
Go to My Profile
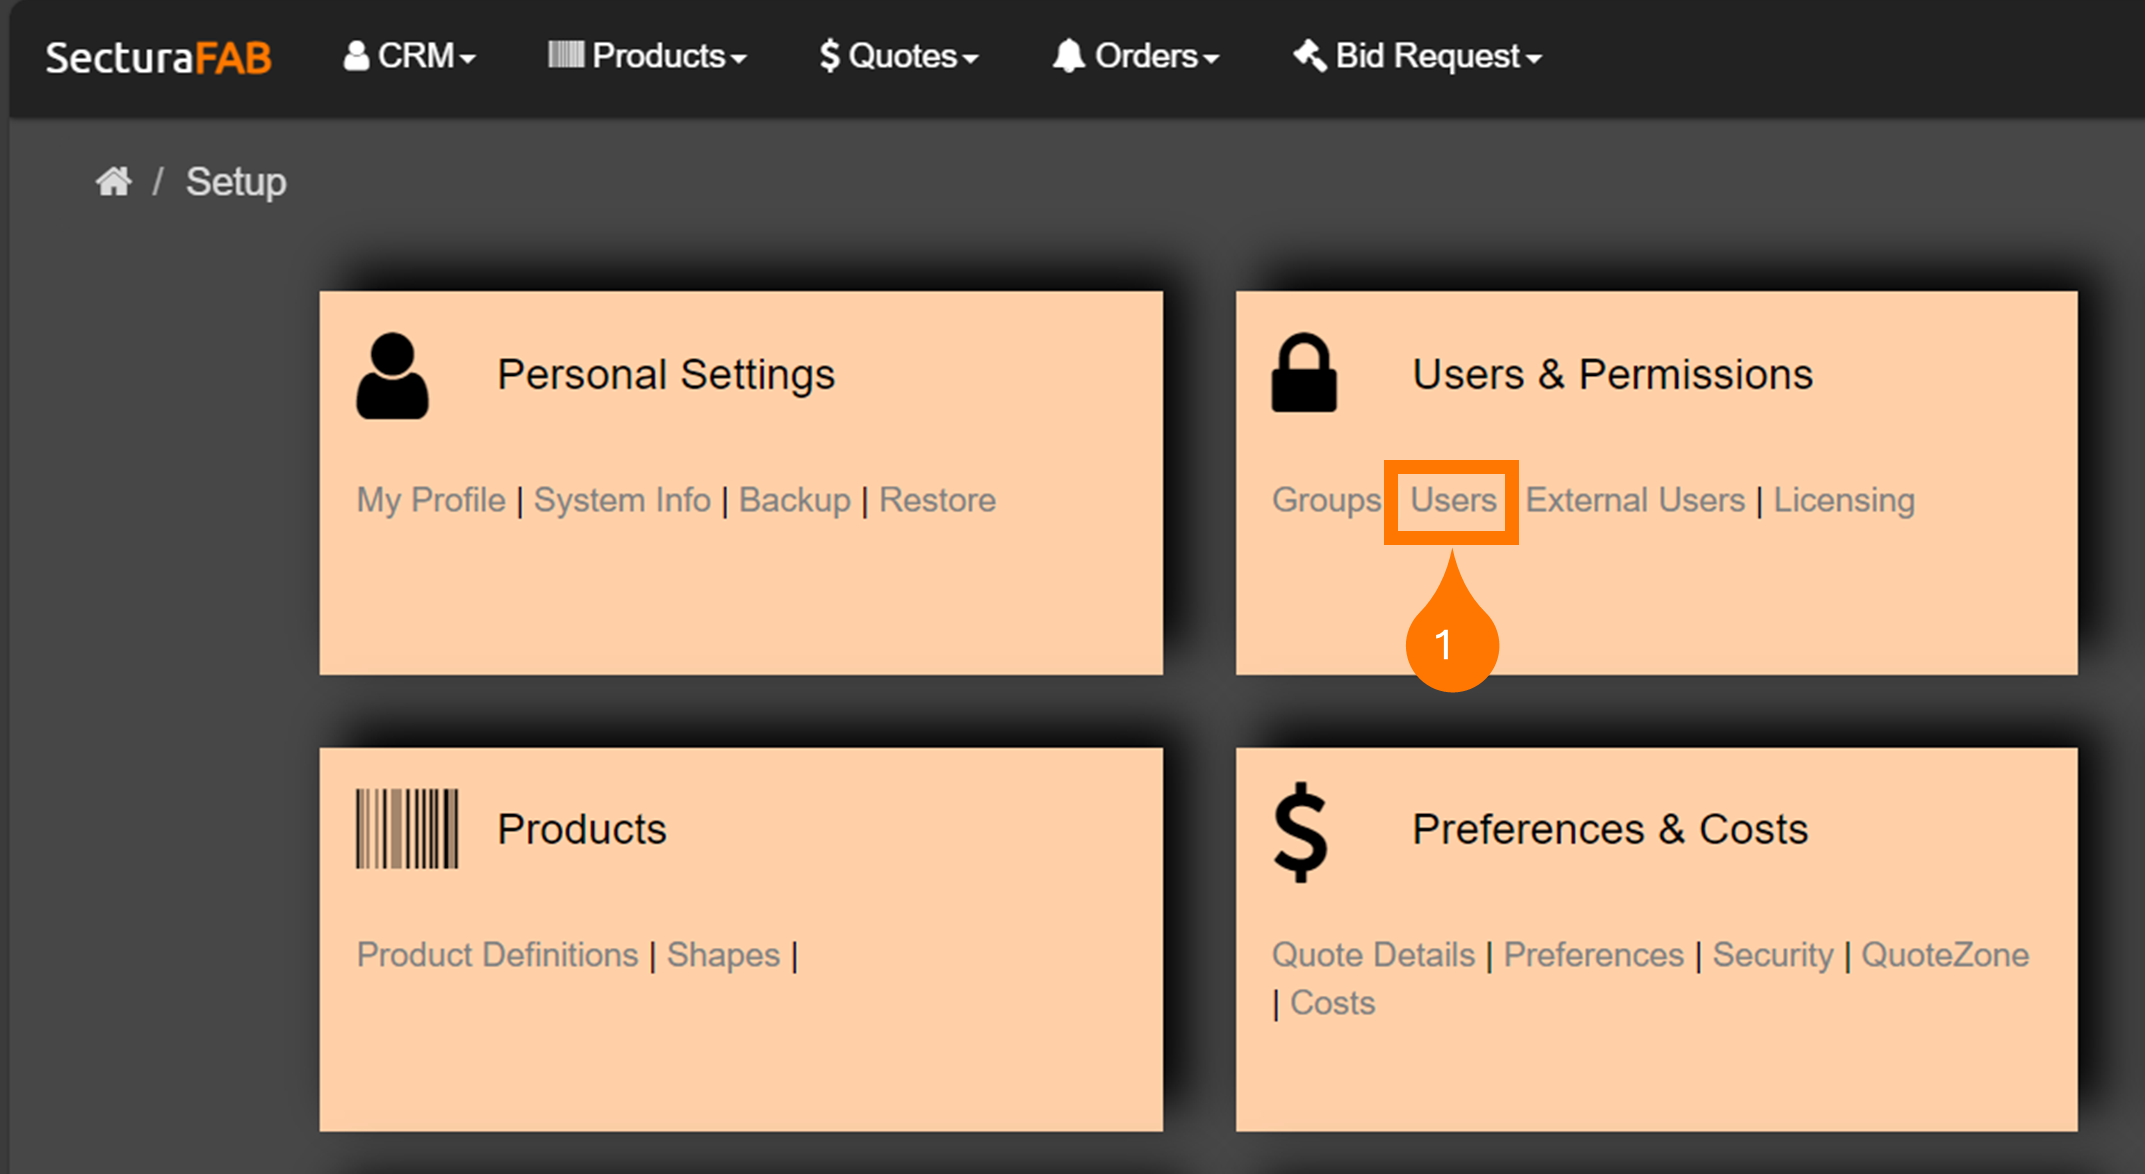pyautogui.click(x=431, y=500)
